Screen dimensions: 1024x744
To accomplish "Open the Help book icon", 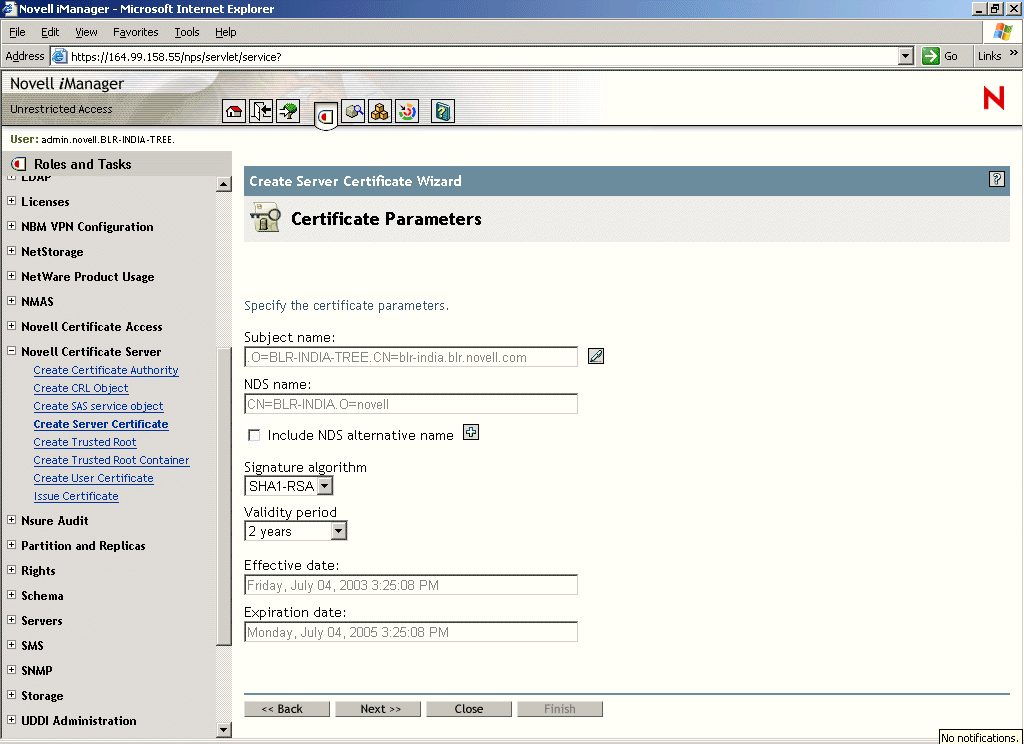I will (443, 112).
